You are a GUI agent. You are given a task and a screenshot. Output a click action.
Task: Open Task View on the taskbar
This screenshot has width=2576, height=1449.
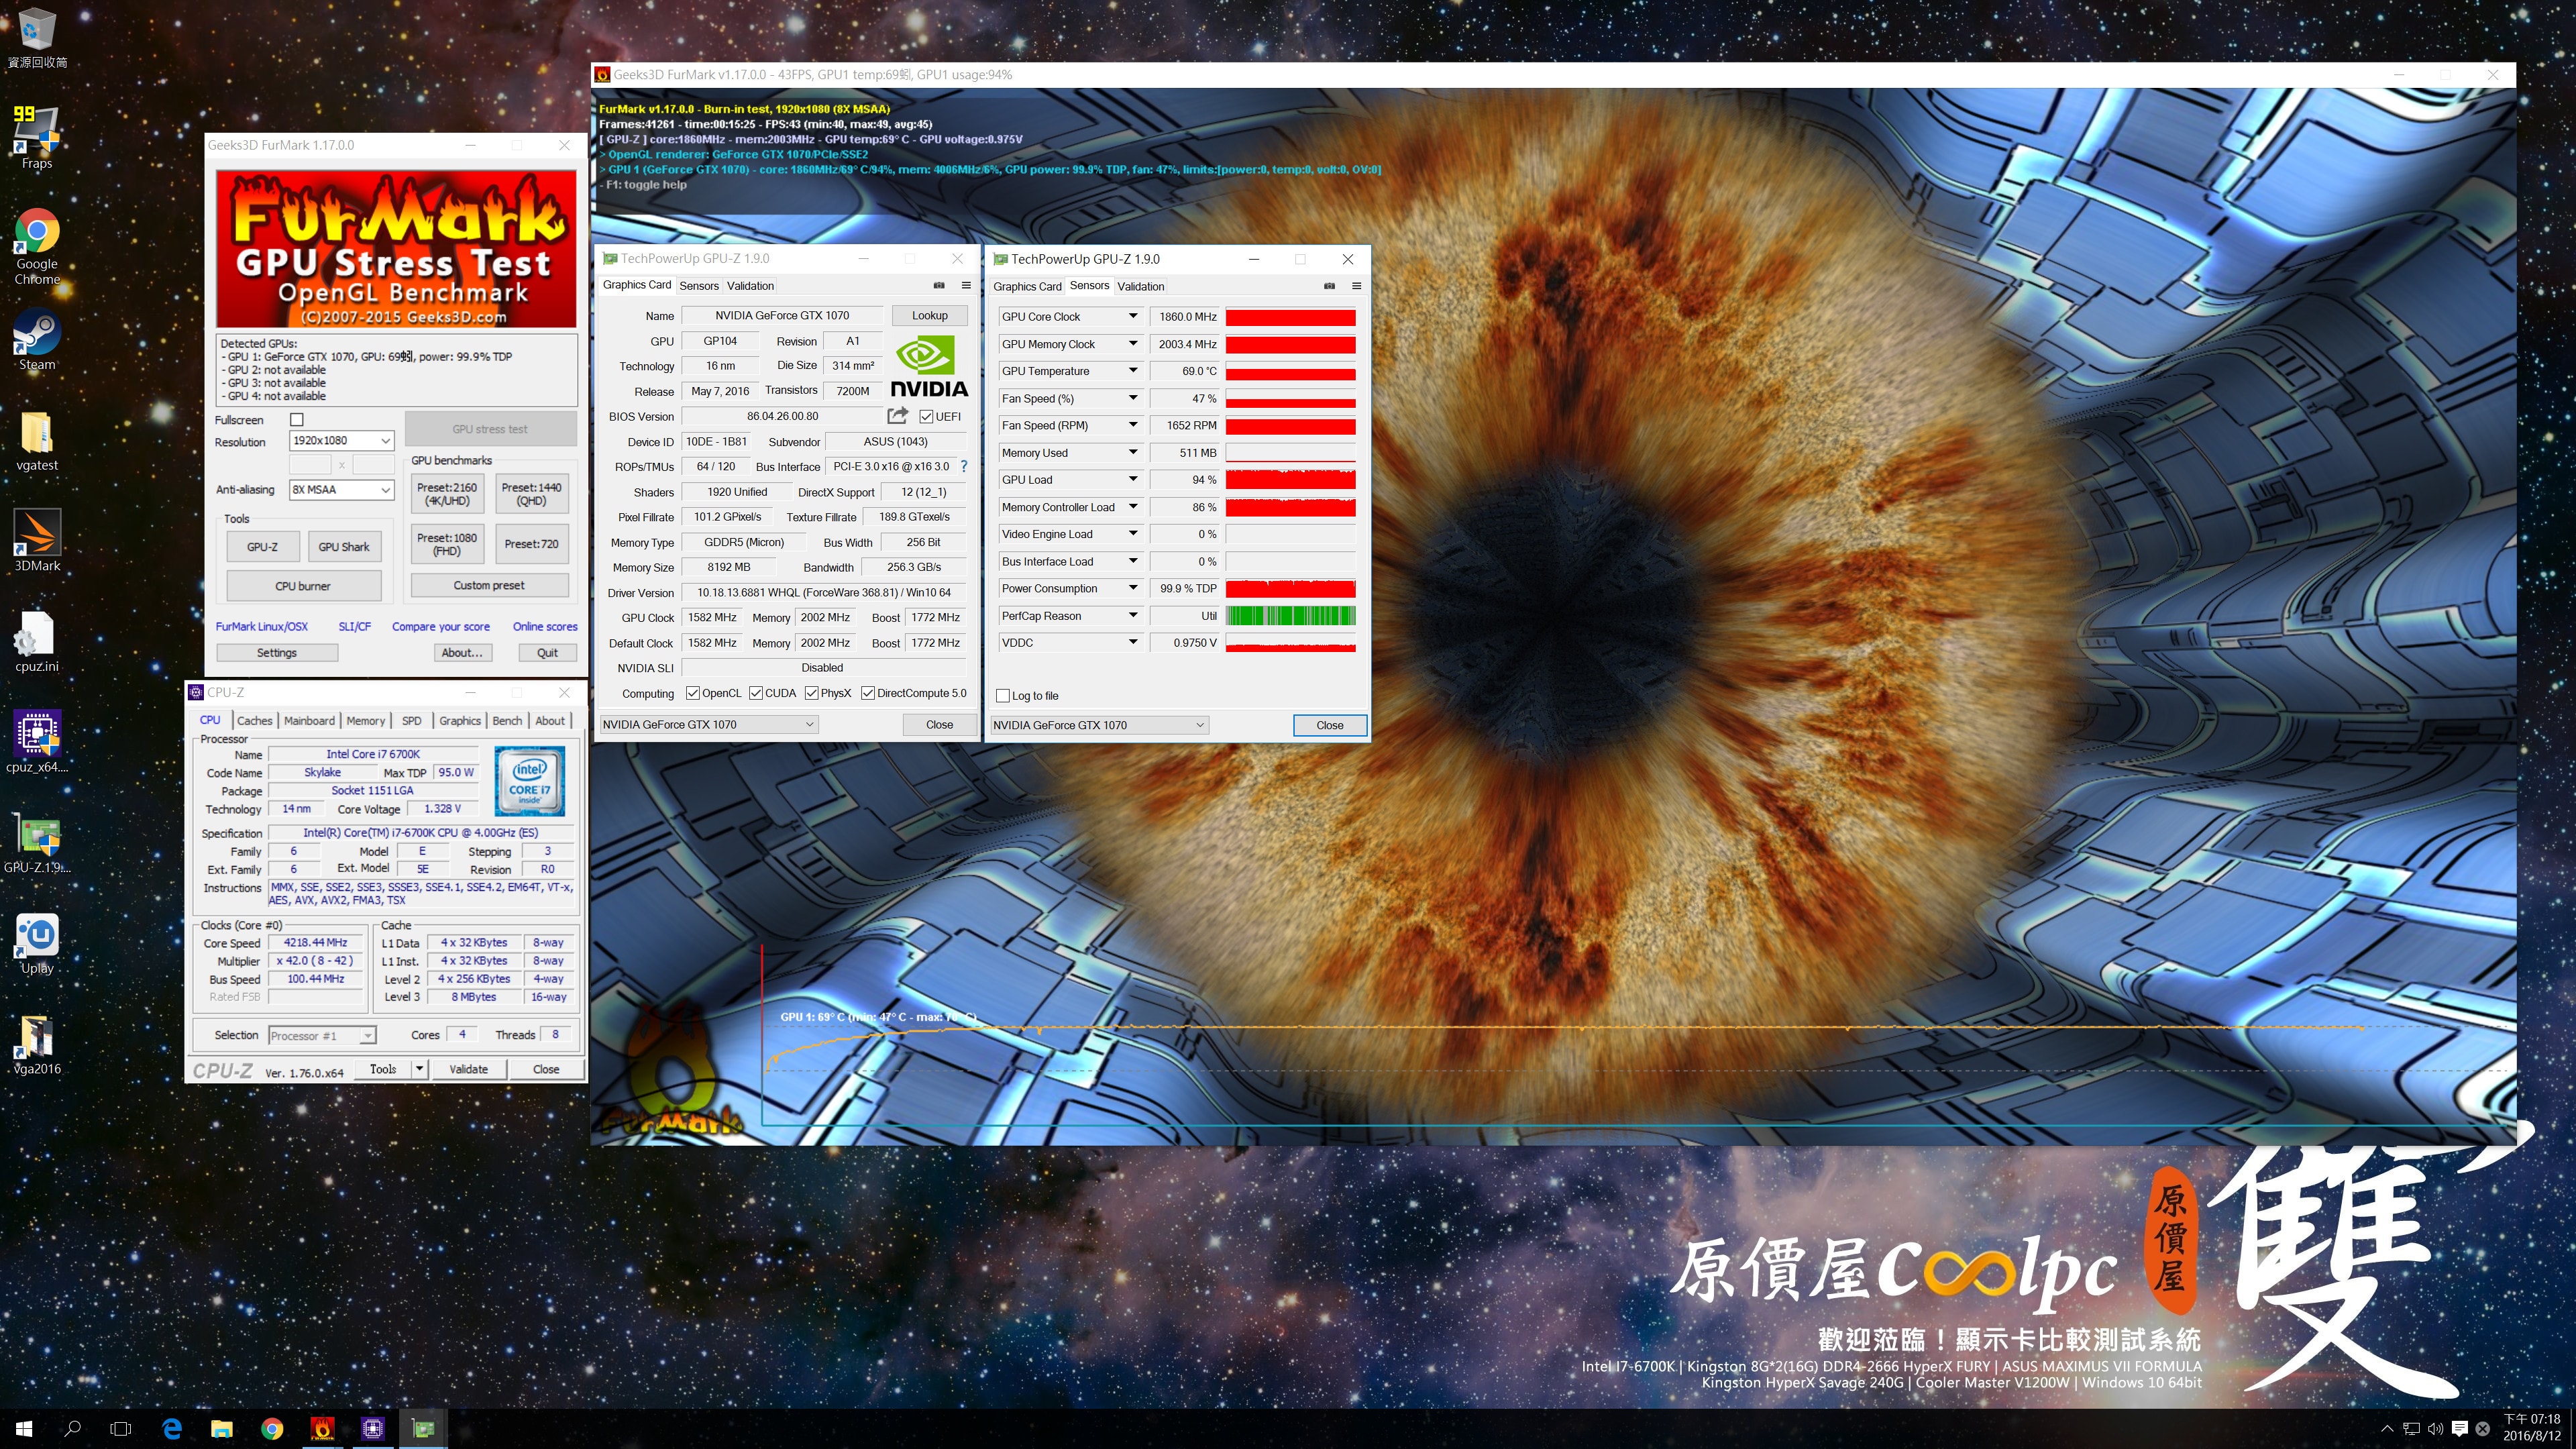(121, 1429)
